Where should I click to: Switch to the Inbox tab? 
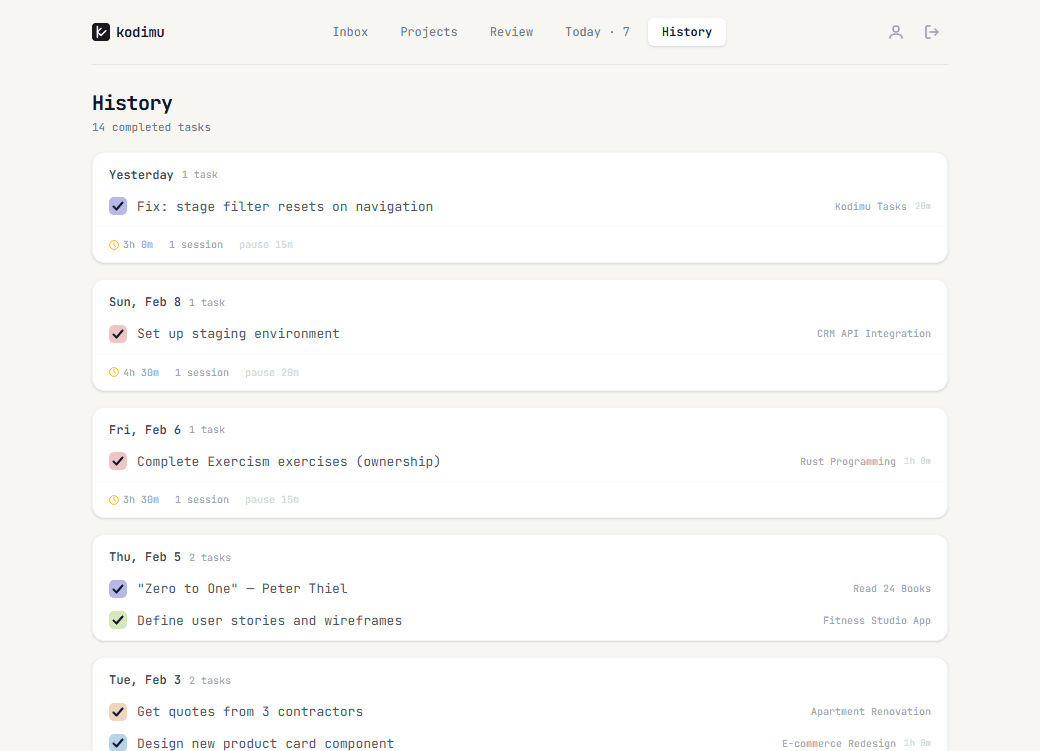tap(350, 31)
